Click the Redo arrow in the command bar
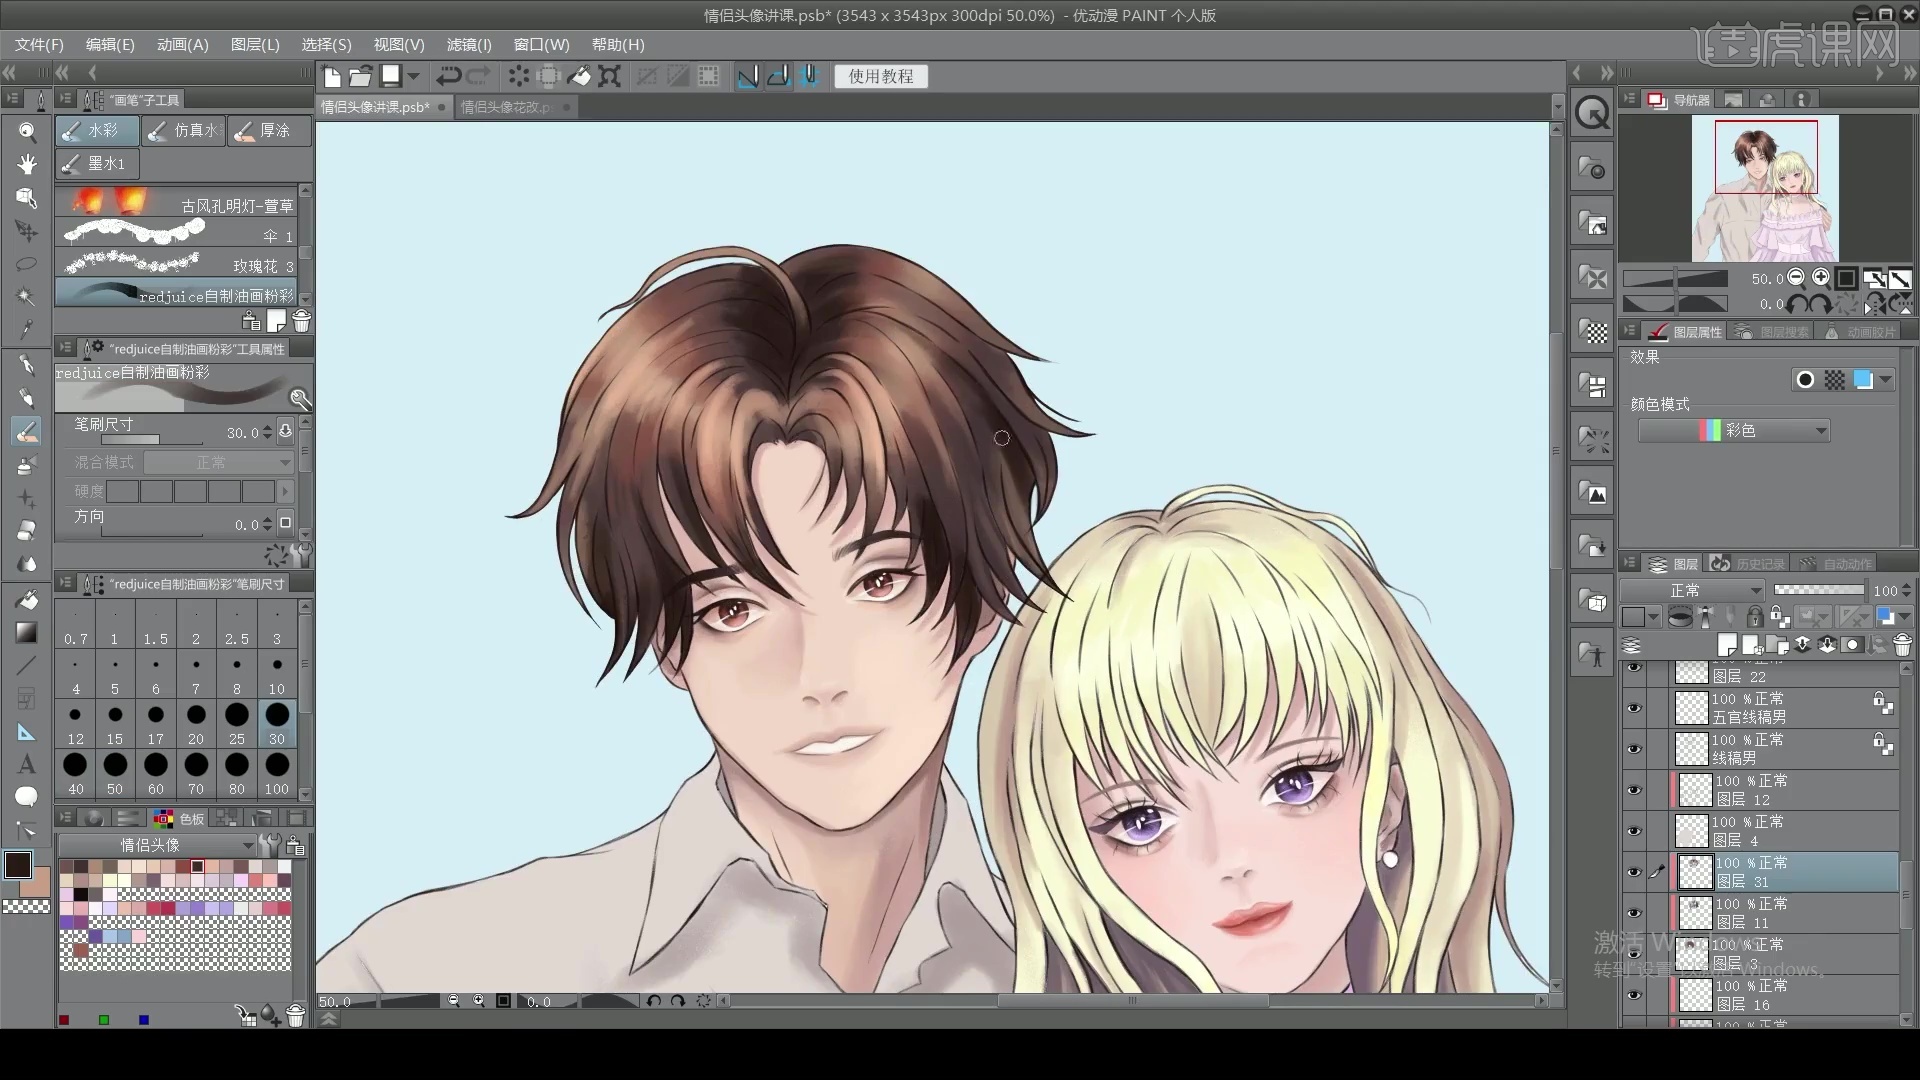Viewport: 1920px width, 1080px height. pyautogui.click(x=479, y=76)
